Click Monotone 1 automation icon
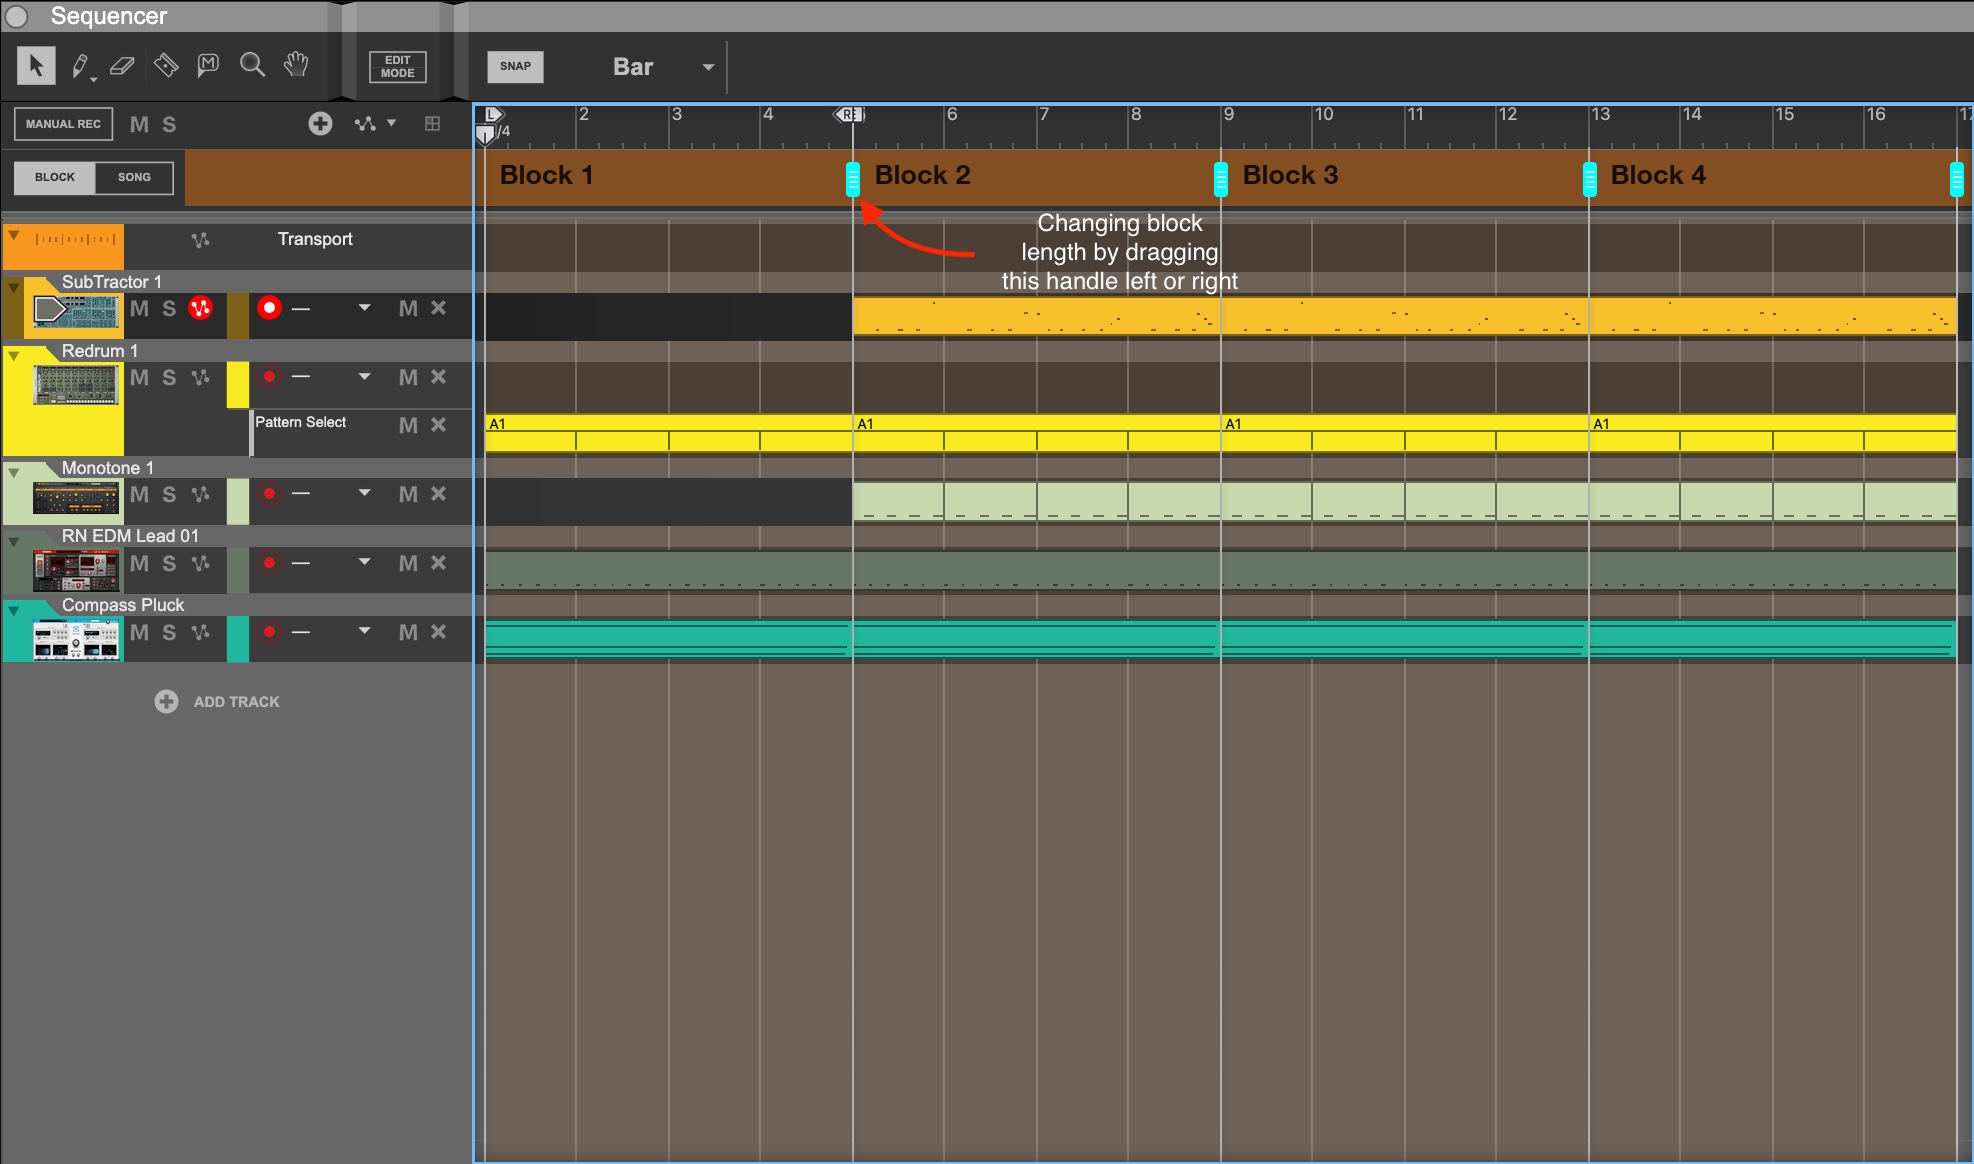The height and width of the screenshot is (1164, 1974). click(x=200, y=494)
